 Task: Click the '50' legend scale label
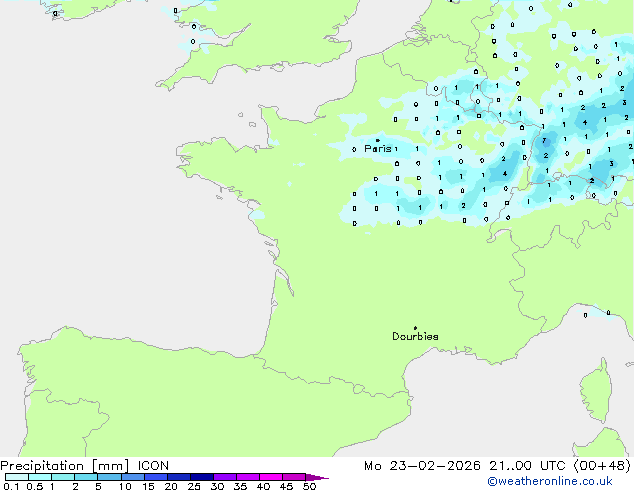pyautogui.click(x=309, y=486)
